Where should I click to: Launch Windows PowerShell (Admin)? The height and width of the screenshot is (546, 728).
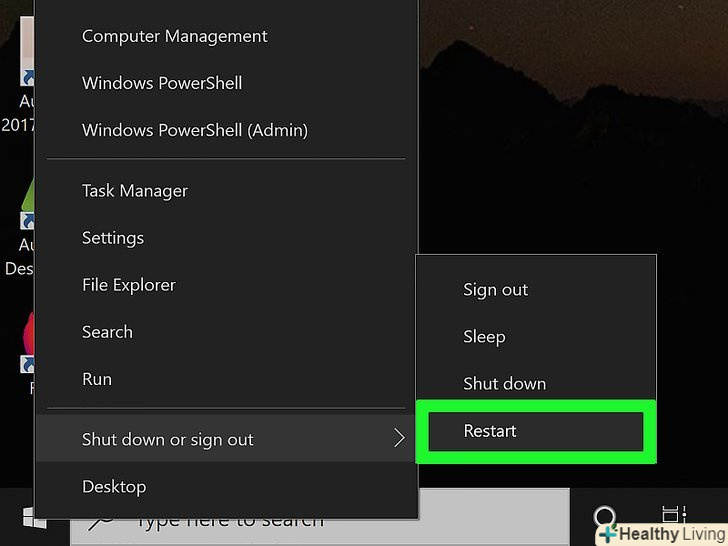click(x=194, y=130)
